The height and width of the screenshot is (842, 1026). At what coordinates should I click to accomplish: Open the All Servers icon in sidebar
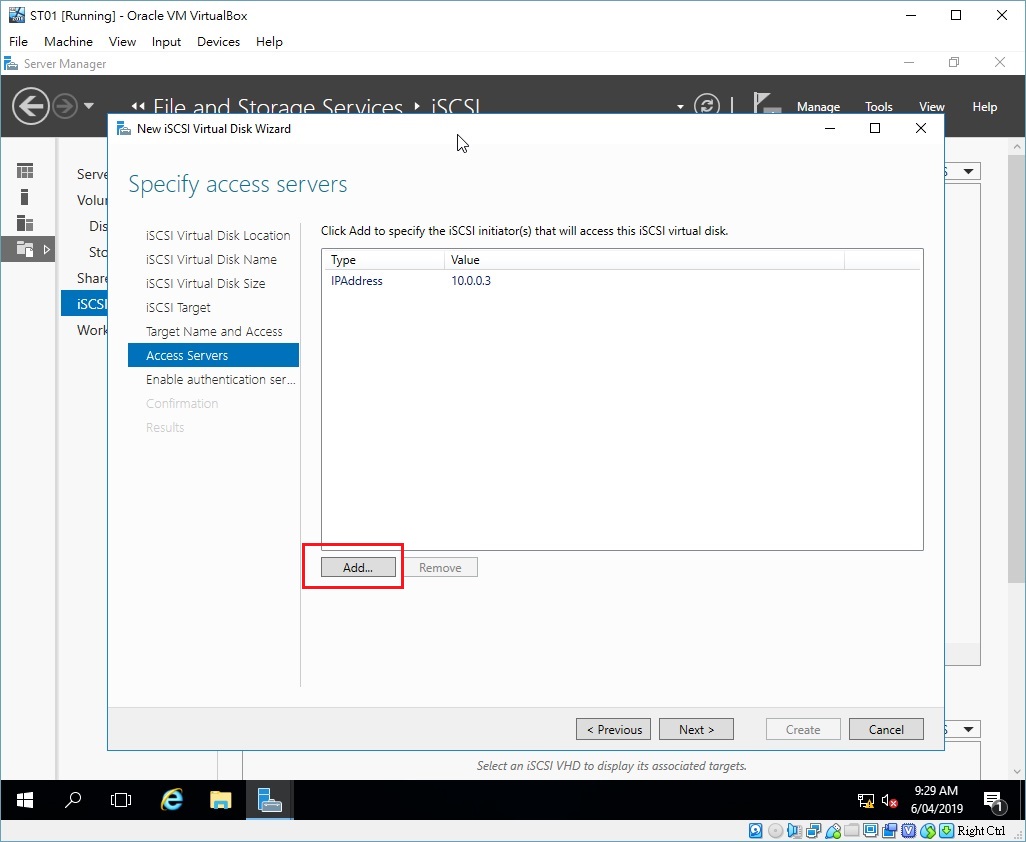pos(23,222)
